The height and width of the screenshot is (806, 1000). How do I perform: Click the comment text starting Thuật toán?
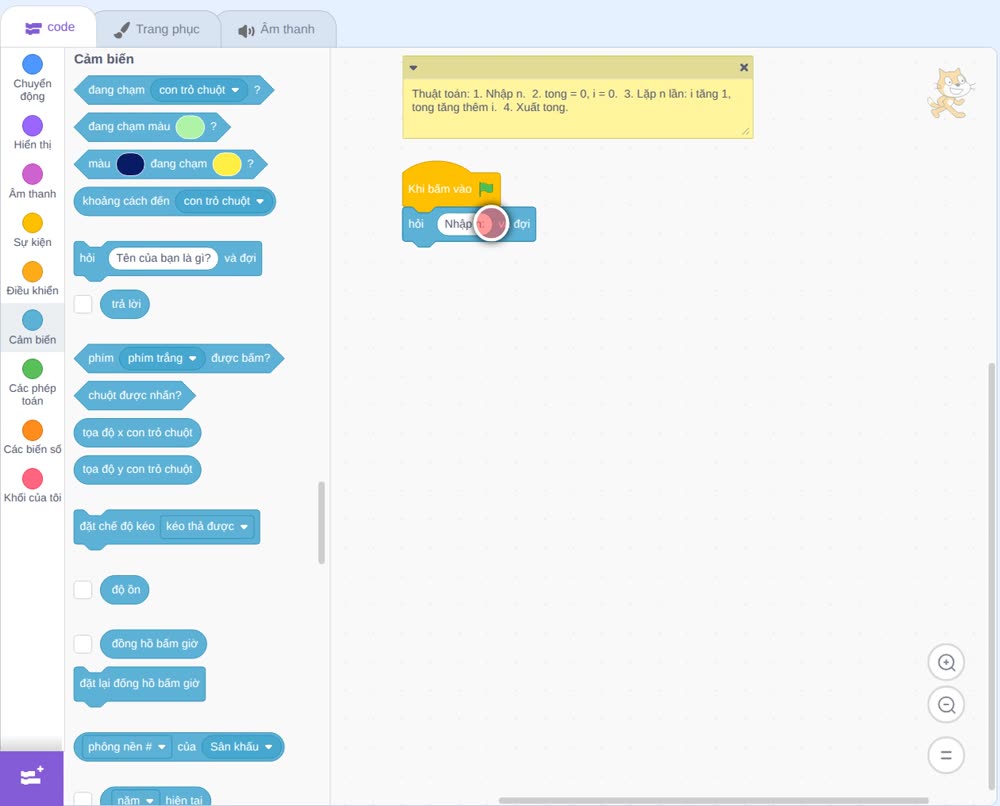(x=571, y=101)
